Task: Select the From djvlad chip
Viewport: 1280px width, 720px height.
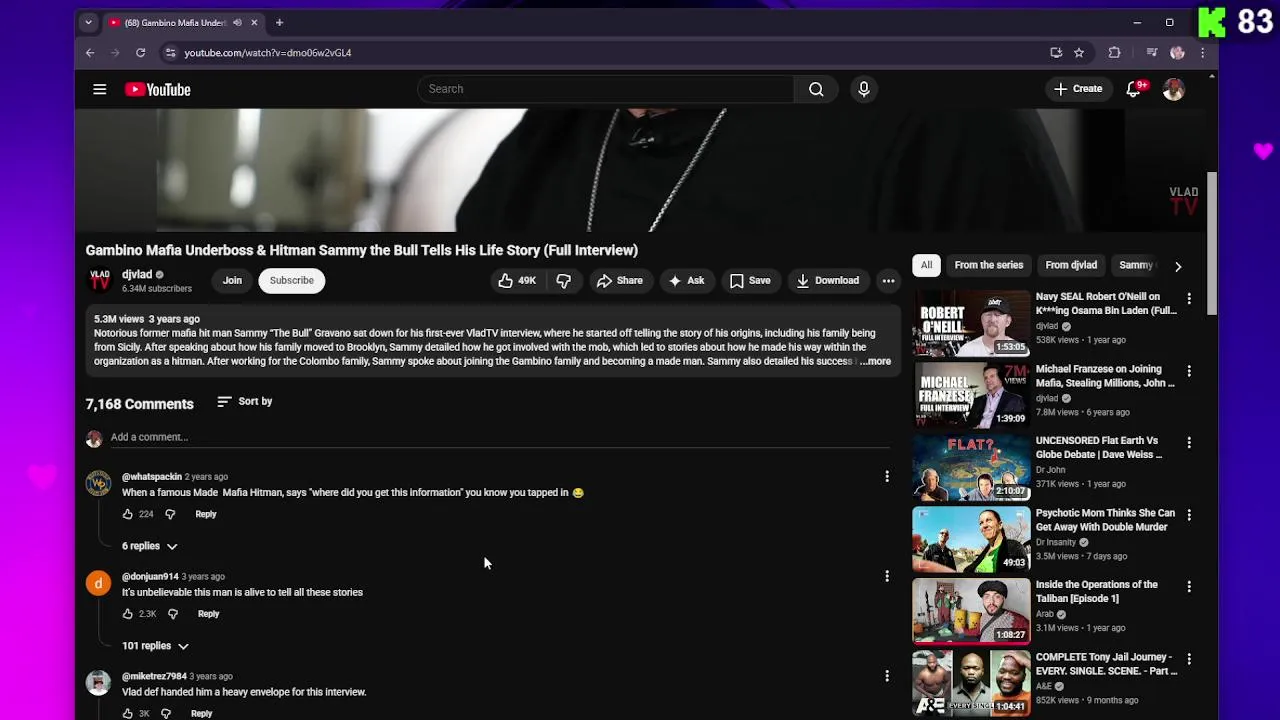Action: tap(1071, 265)
